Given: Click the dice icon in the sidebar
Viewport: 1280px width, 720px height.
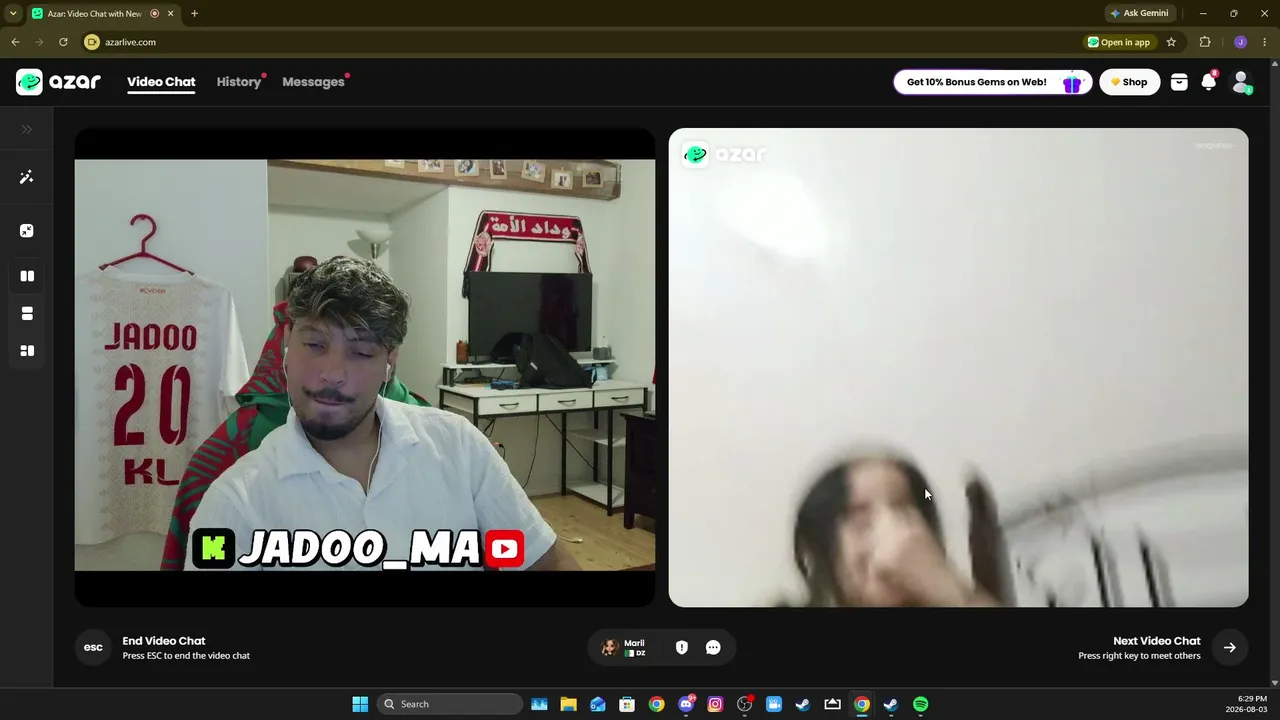Looking at the screenshot, I should coord(27,231).
